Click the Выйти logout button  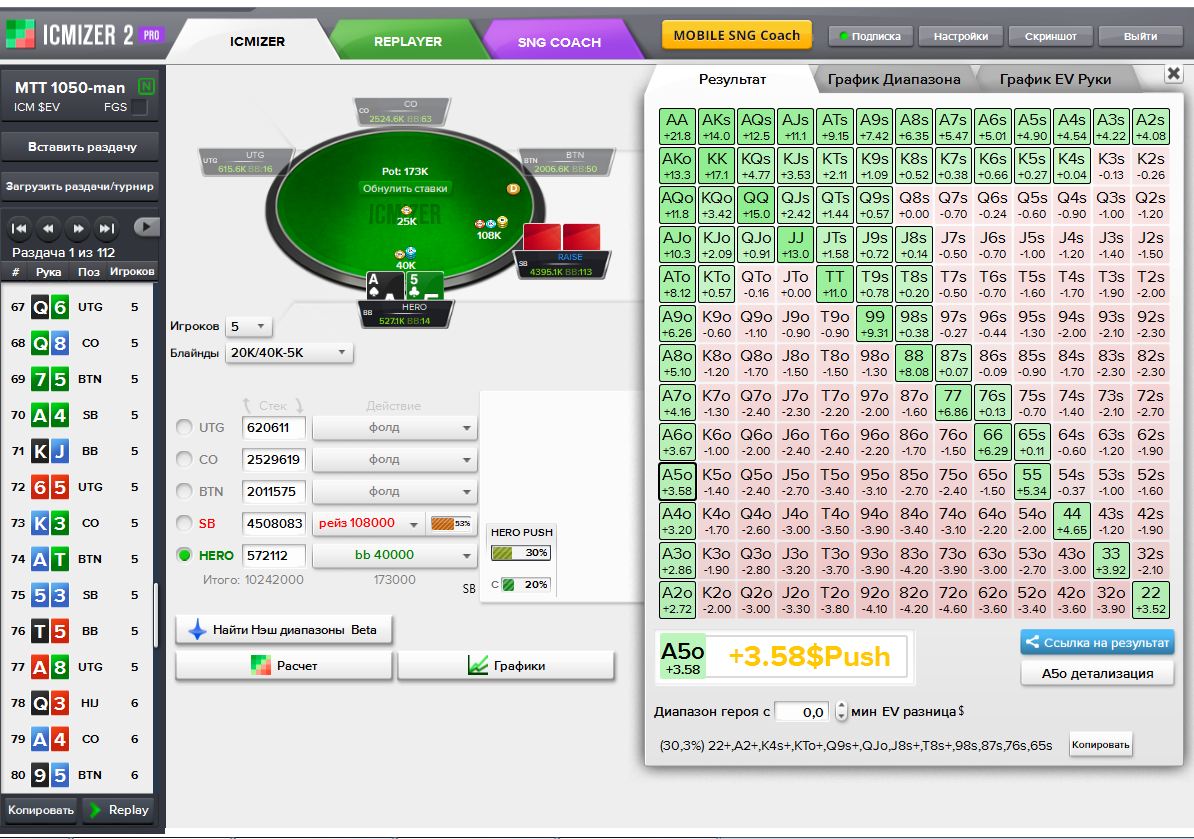coord(1140,36)
